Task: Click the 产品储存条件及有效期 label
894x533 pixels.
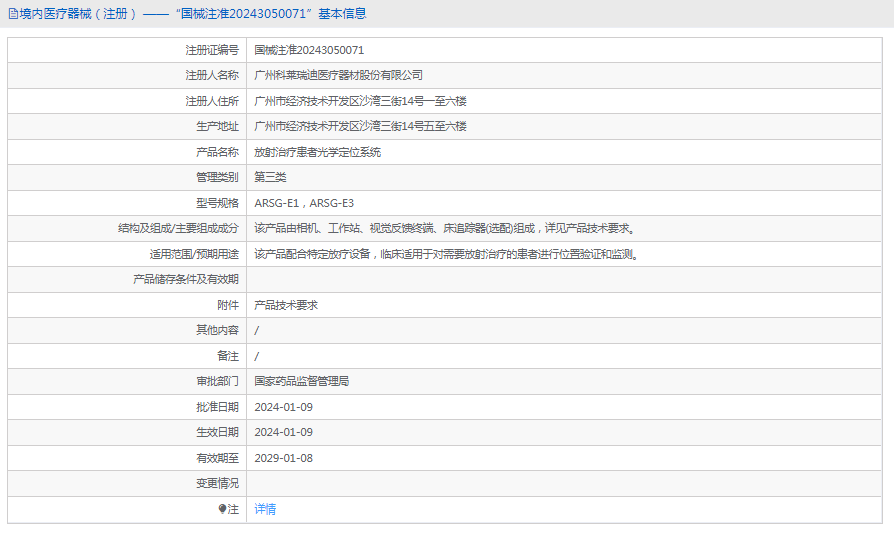Action: pyautogui.click(x=186, y=279)
